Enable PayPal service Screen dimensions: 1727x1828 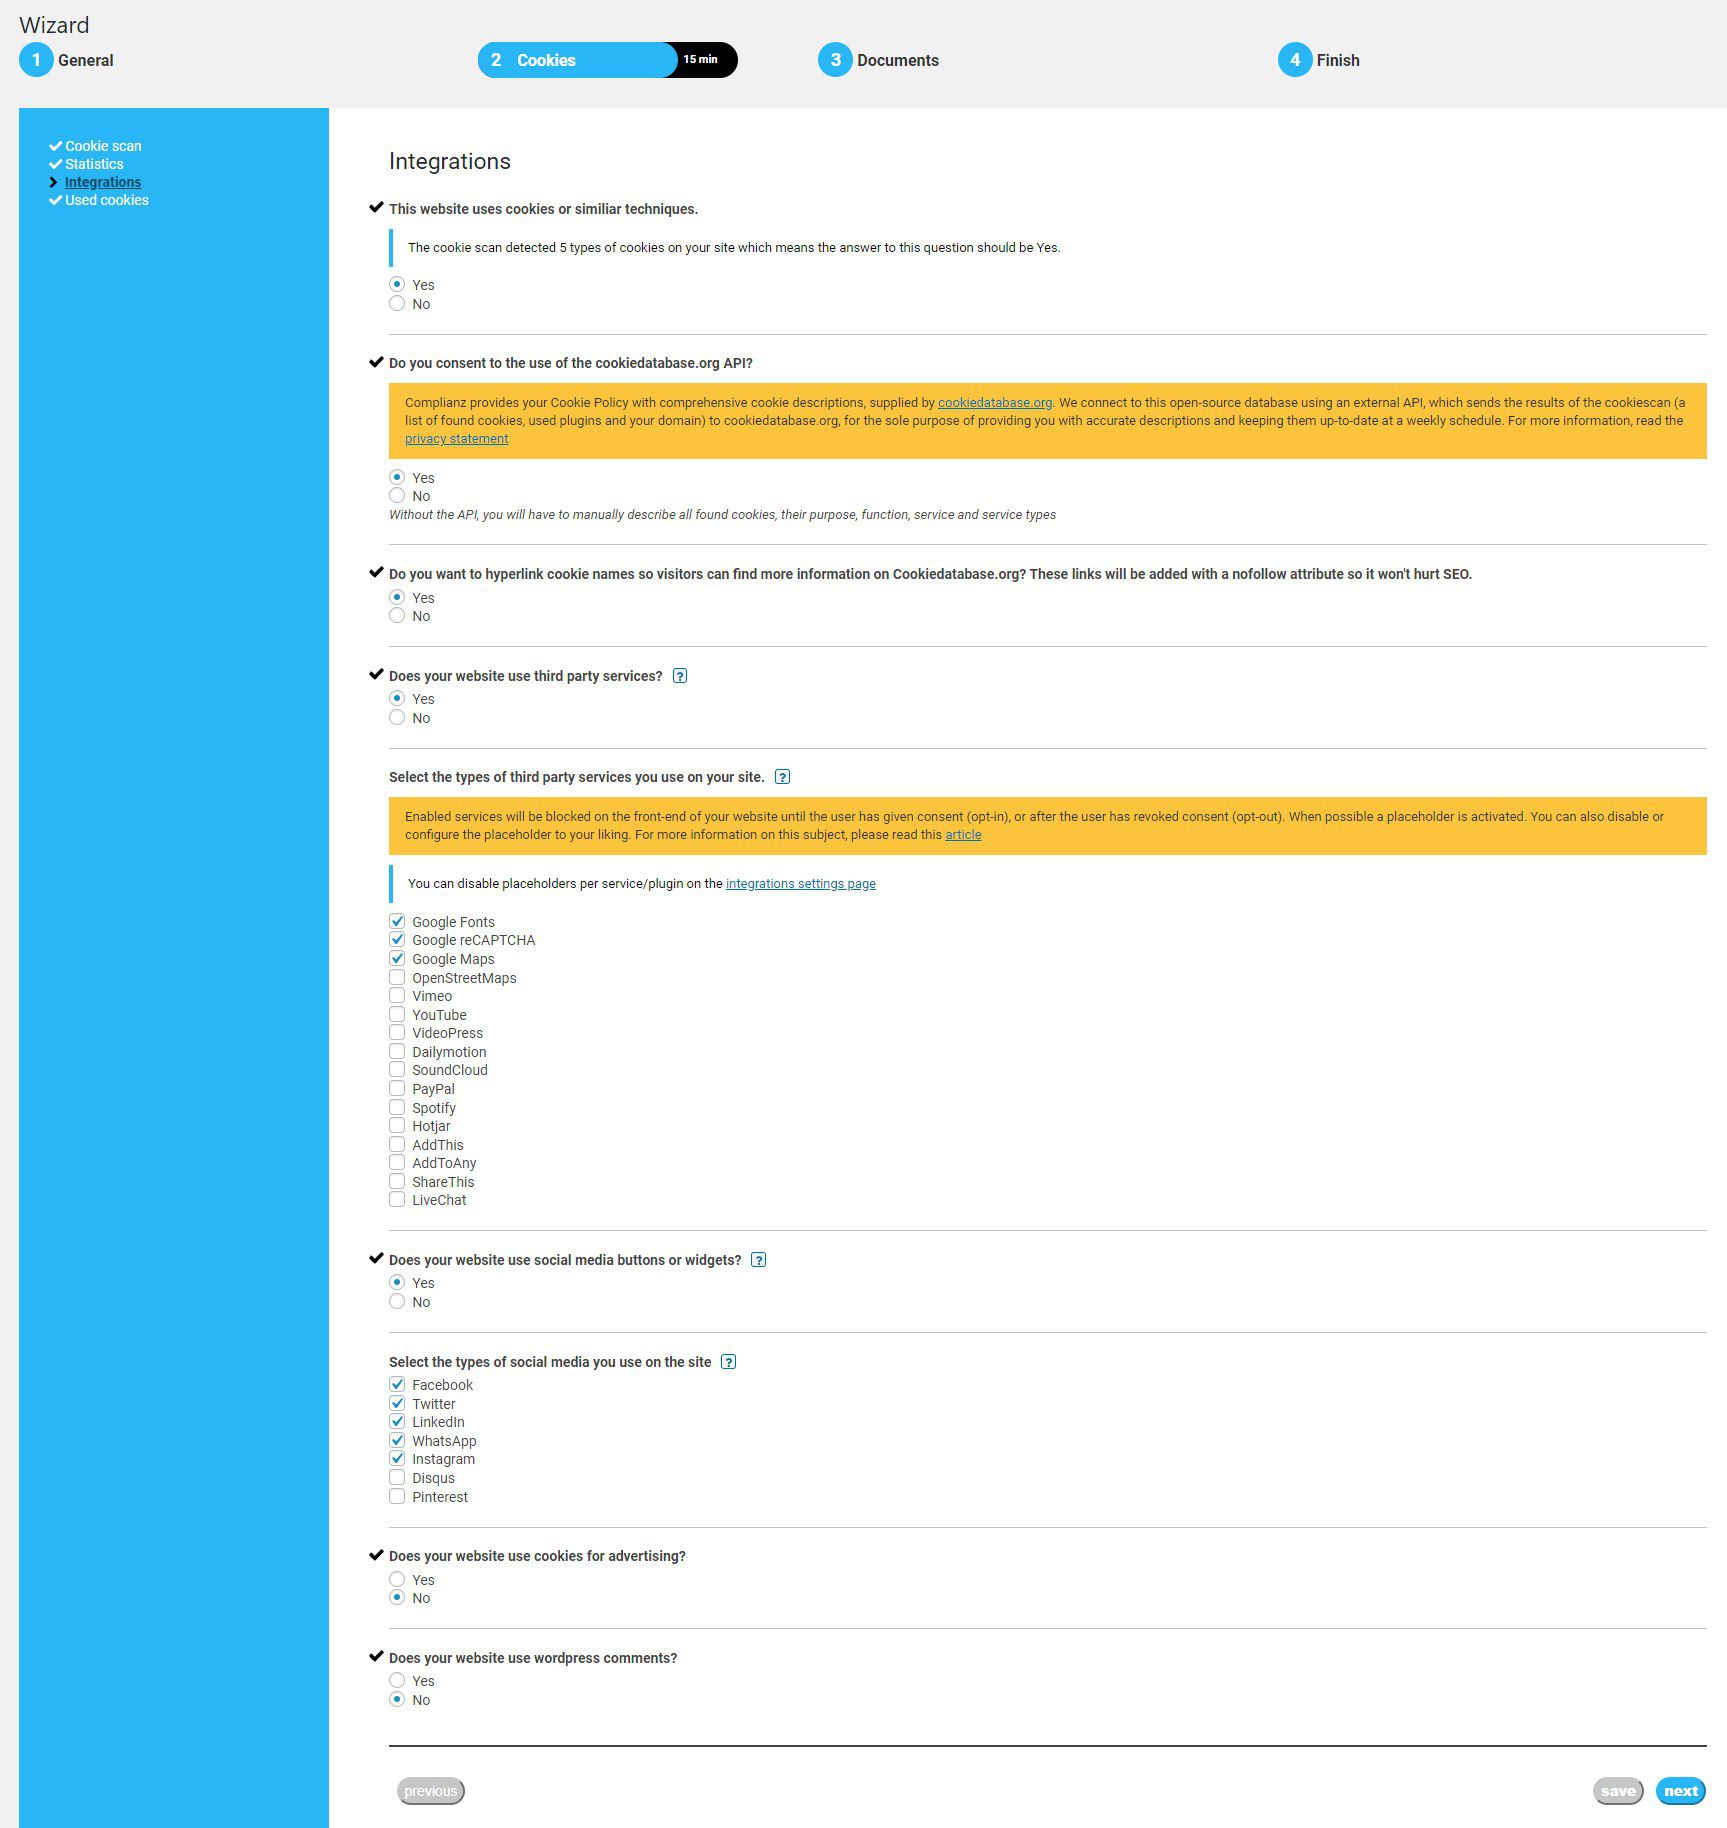(x=397, y=1088)
